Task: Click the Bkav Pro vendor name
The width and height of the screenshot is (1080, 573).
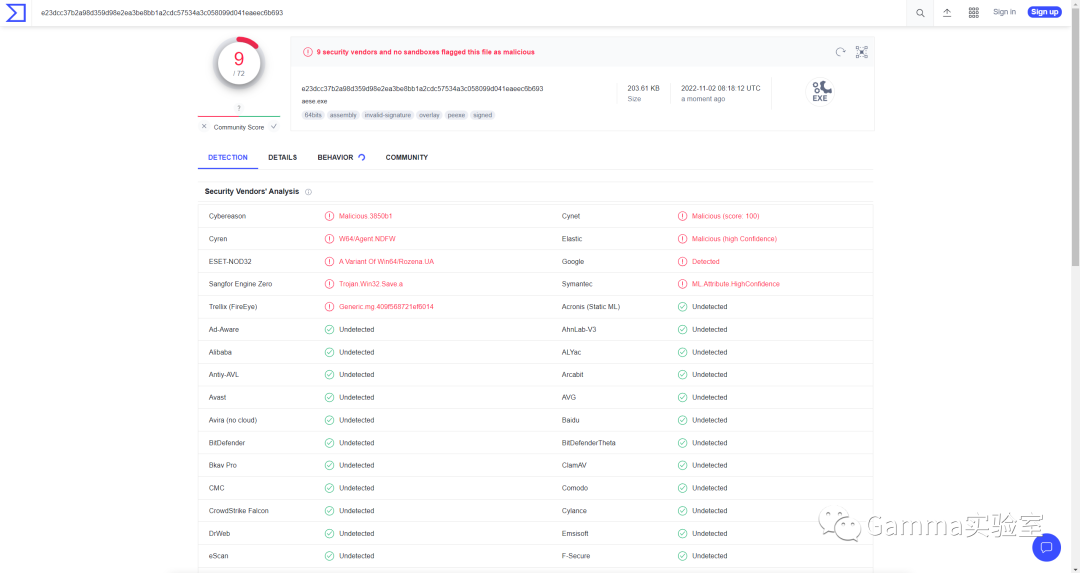Action: tap(222, 465)
